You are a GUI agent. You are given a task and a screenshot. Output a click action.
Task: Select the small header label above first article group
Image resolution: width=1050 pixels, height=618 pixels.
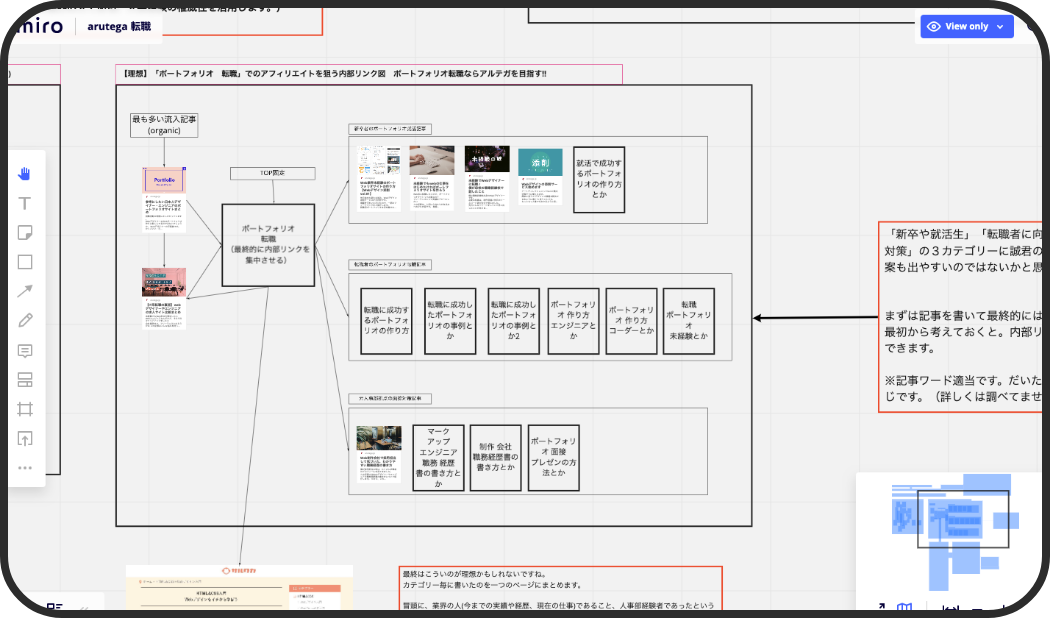click(390, 129)
